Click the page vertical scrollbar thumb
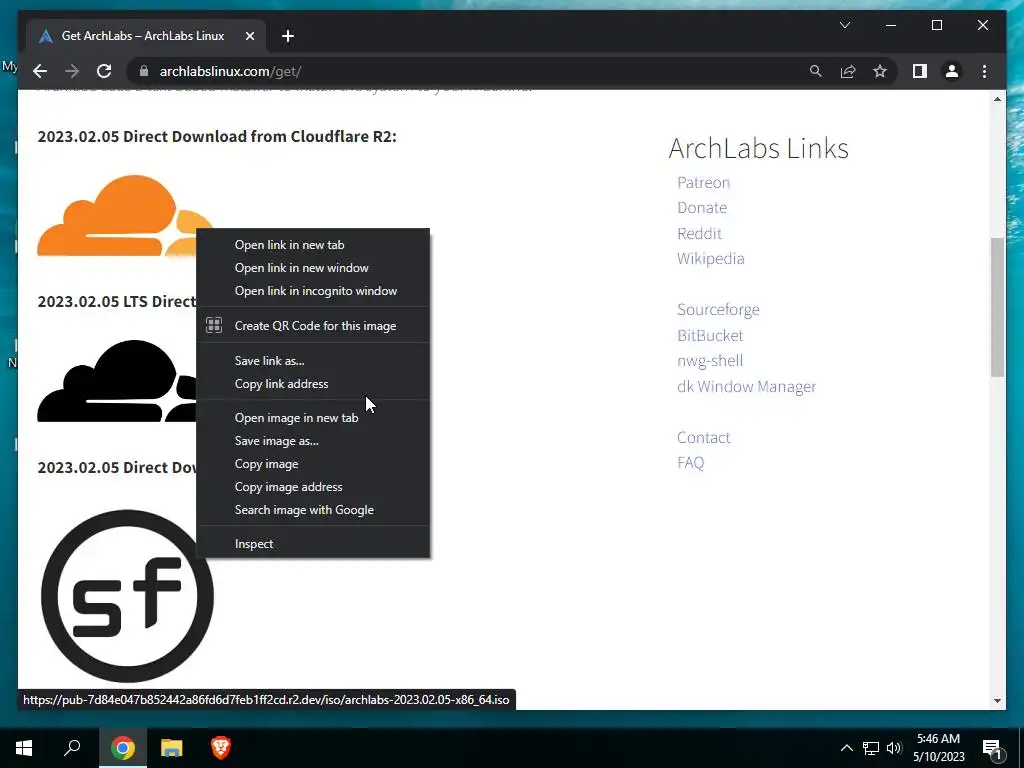The width and height of the screenshot is (1024, 768). pyautogui.click(x=997, y=307)
